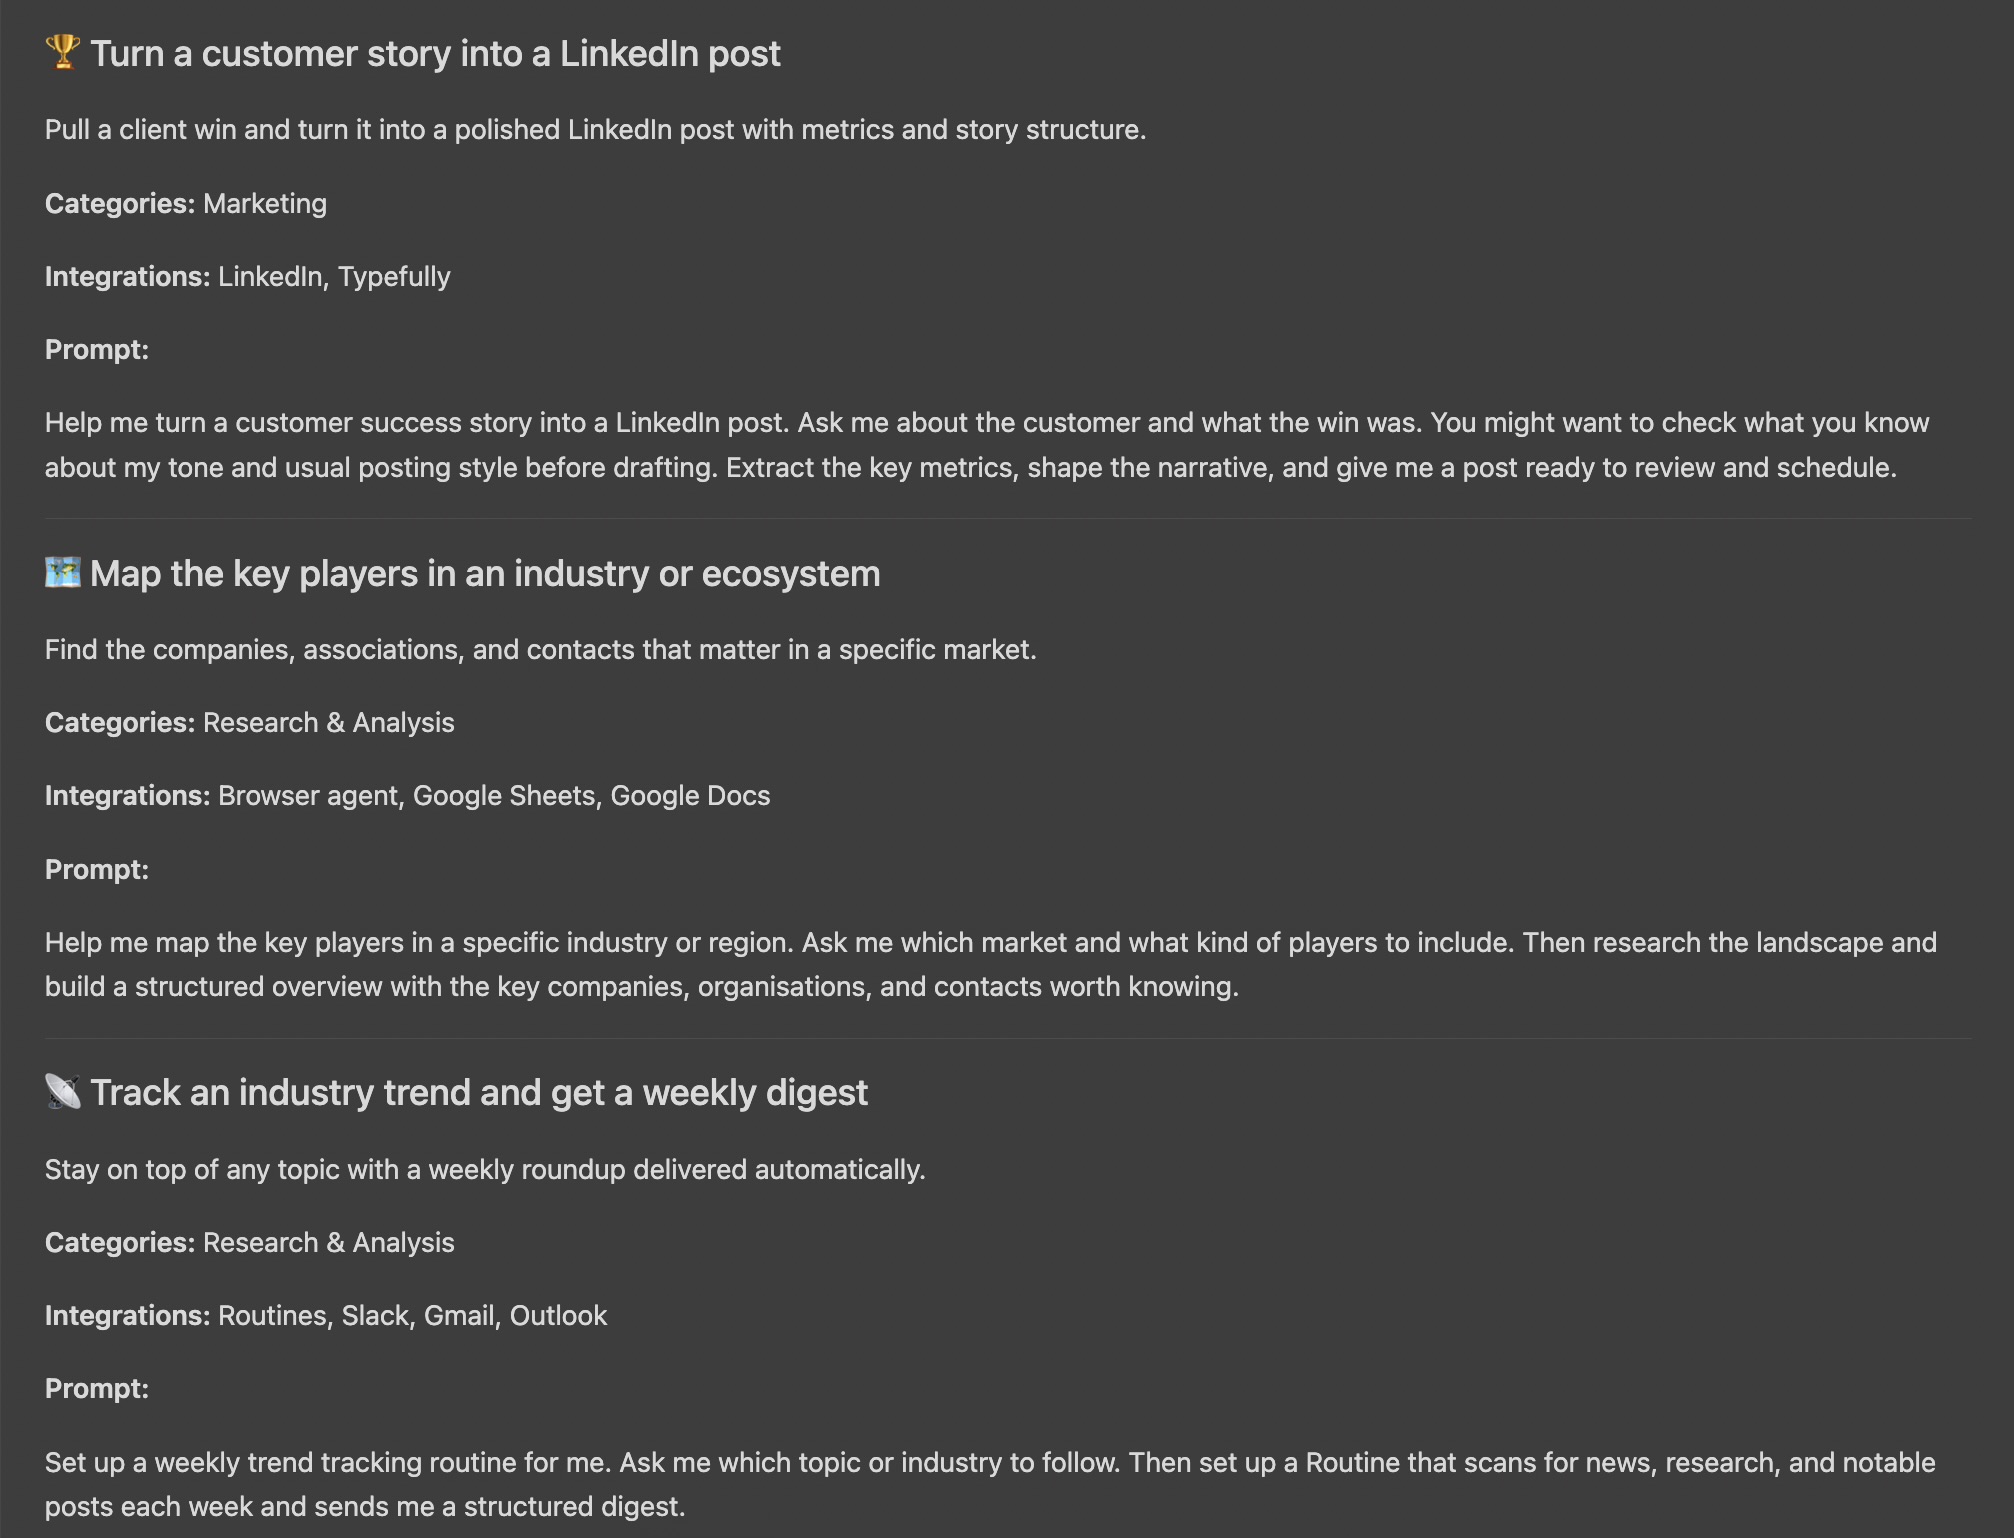Screen dimensions: 2014x1538
Task: Click the 'Track an industry trend' heading
Action: [479, 1093]
